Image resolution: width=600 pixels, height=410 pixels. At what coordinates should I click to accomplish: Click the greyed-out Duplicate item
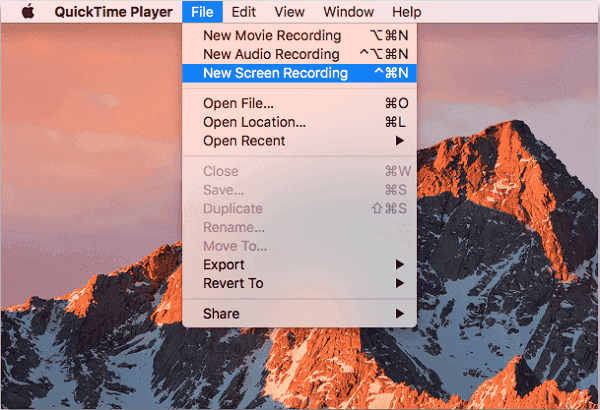(299, 209)
